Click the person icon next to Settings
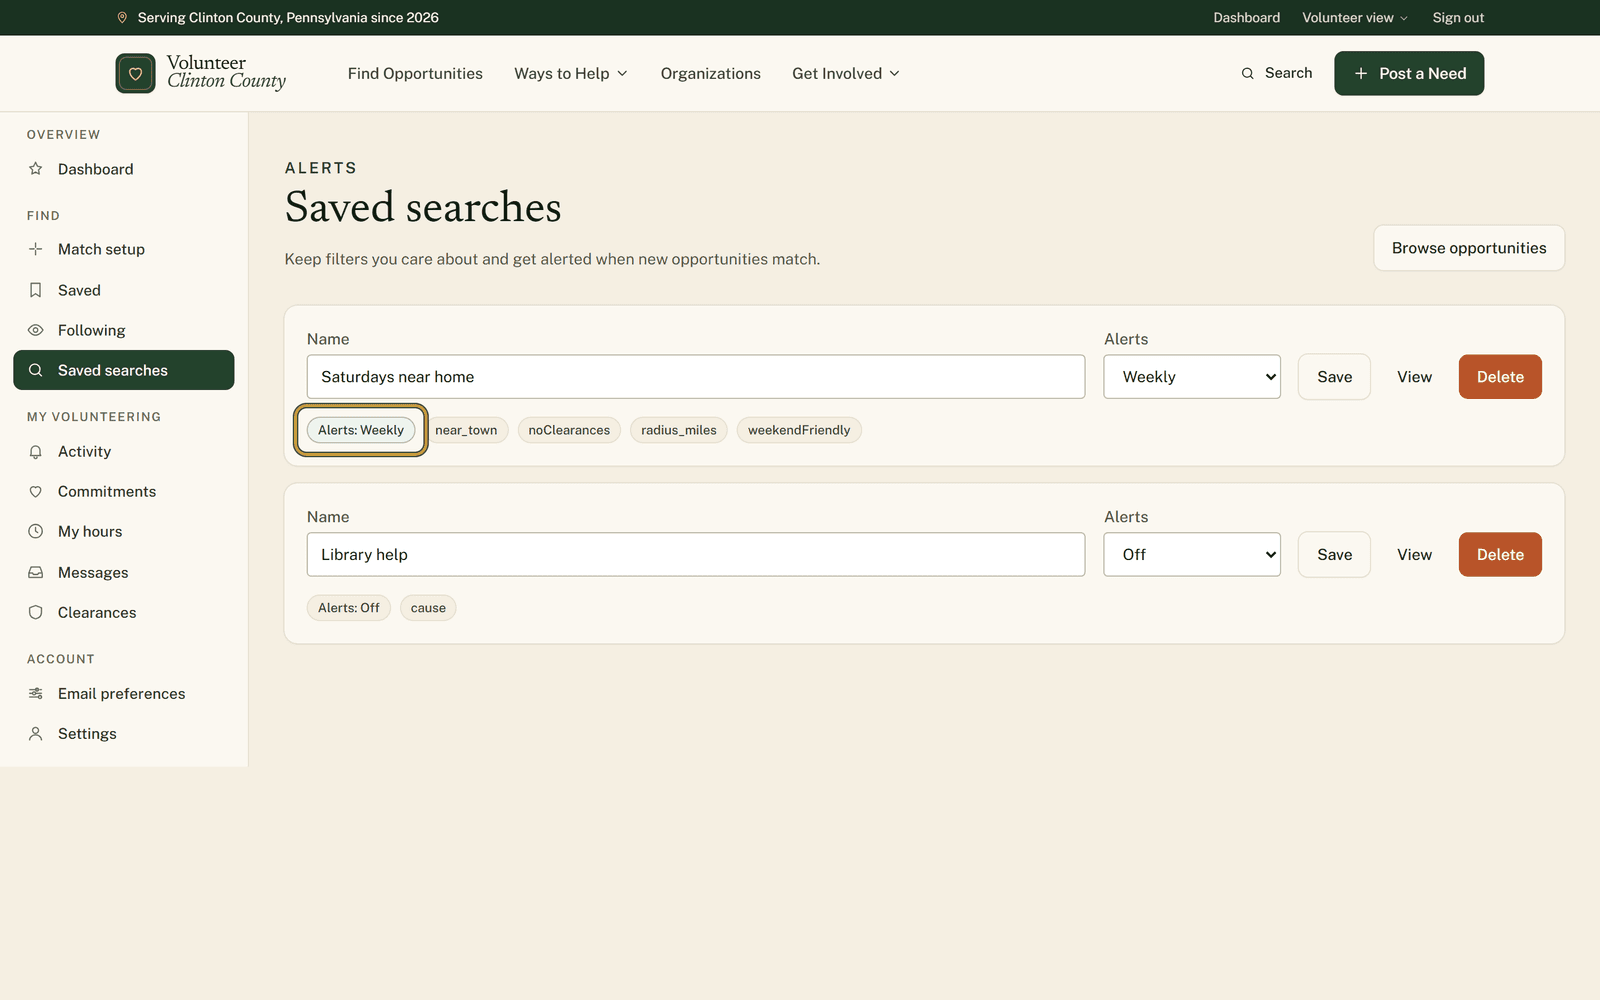1600x1000 pixels. [x=36, y=734]
